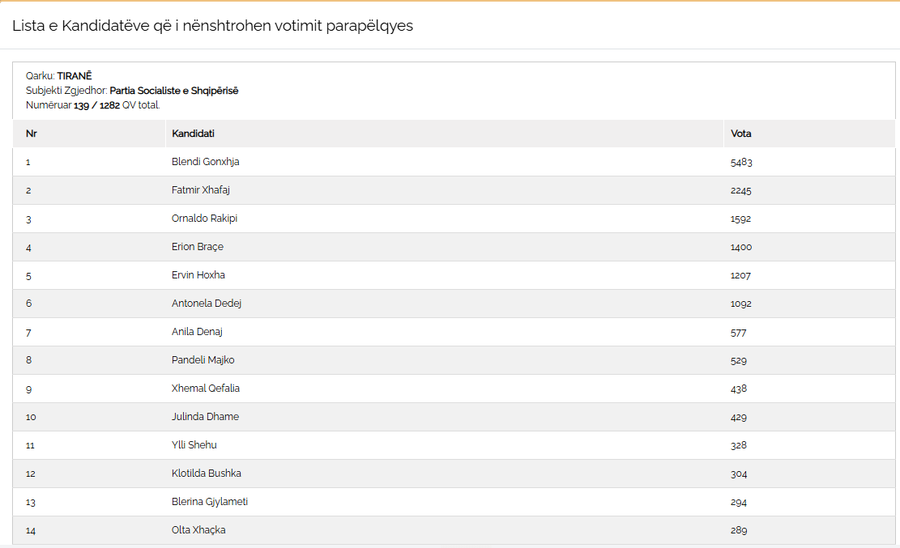Click on Pandeli Majko
This screenshot has height=548, width=900.
(203, 360)
